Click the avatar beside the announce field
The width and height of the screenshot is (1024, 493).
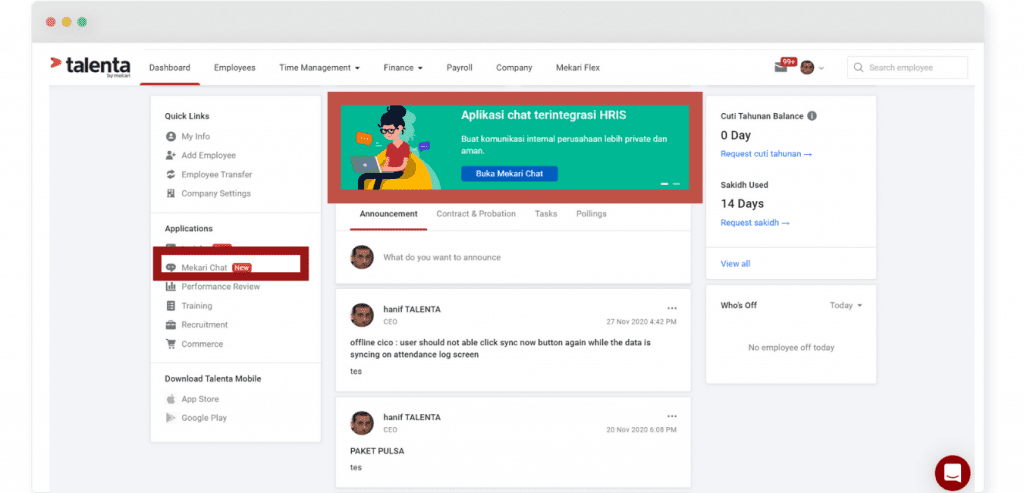362,257
